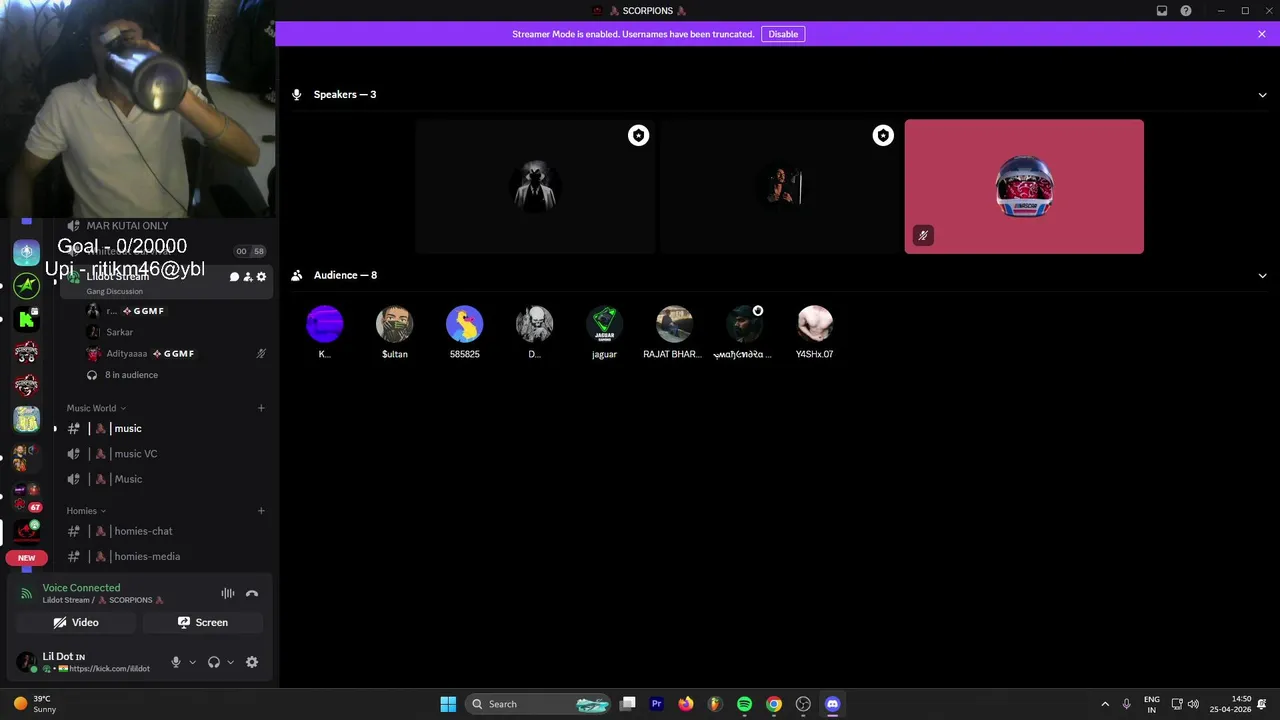
Task: Share your Screen
Action: (x=203, y=622)
